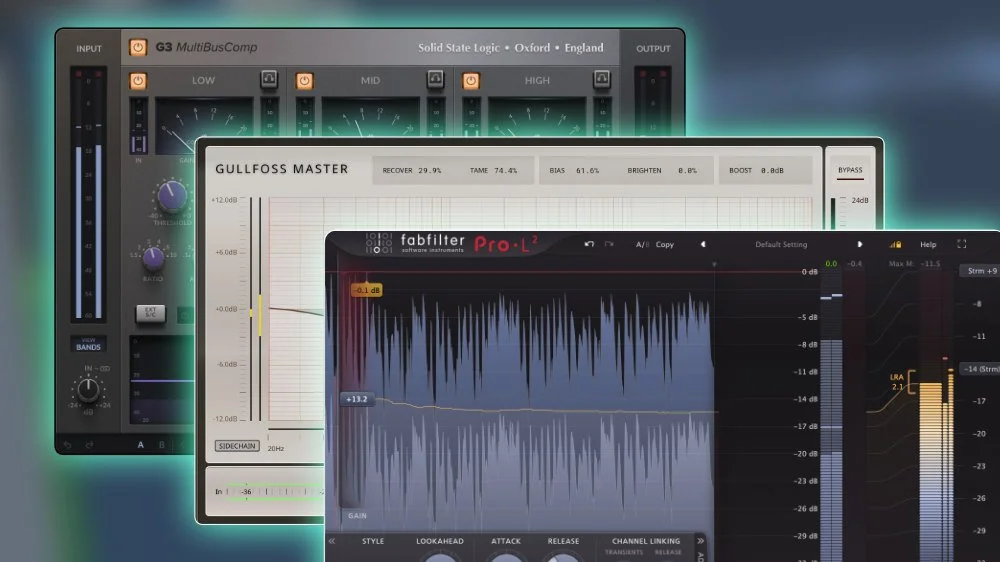This screenshot has height=562, width=1000.
Task: Click the input gain dB knob in MultiBusComp
Action: pos(88,388)
